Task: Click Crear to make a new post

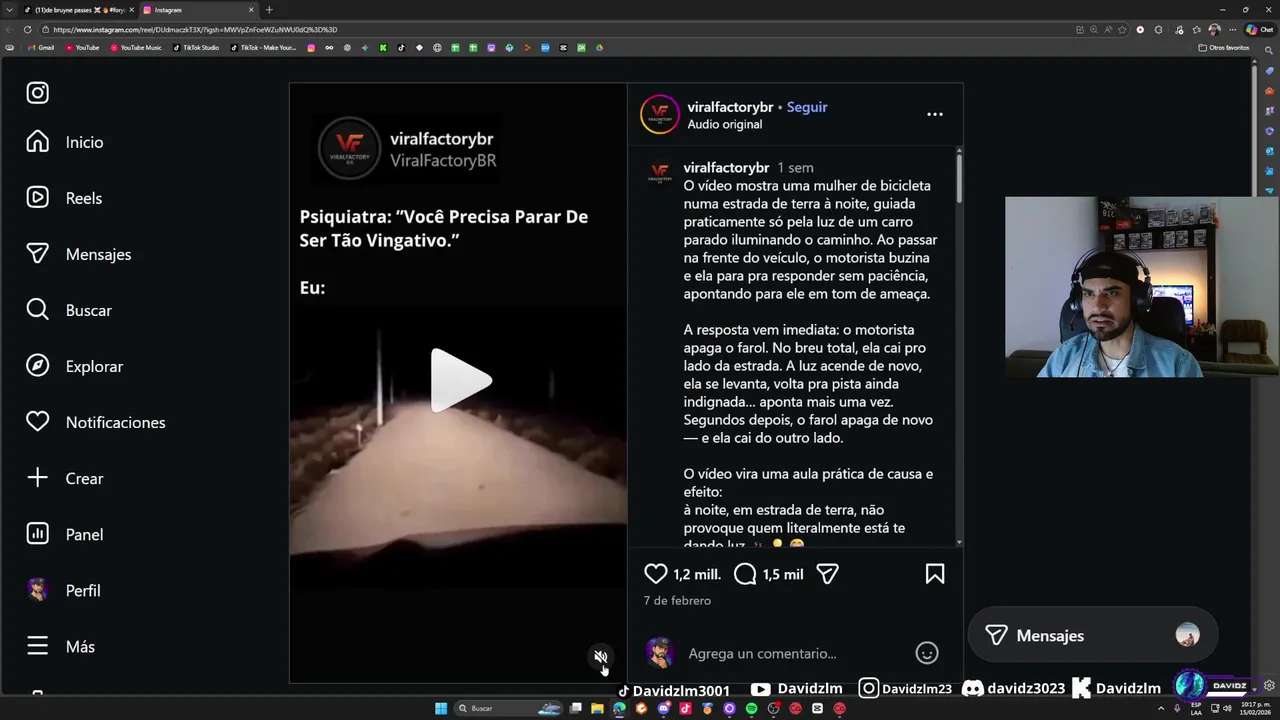Action: click(65, 478)
